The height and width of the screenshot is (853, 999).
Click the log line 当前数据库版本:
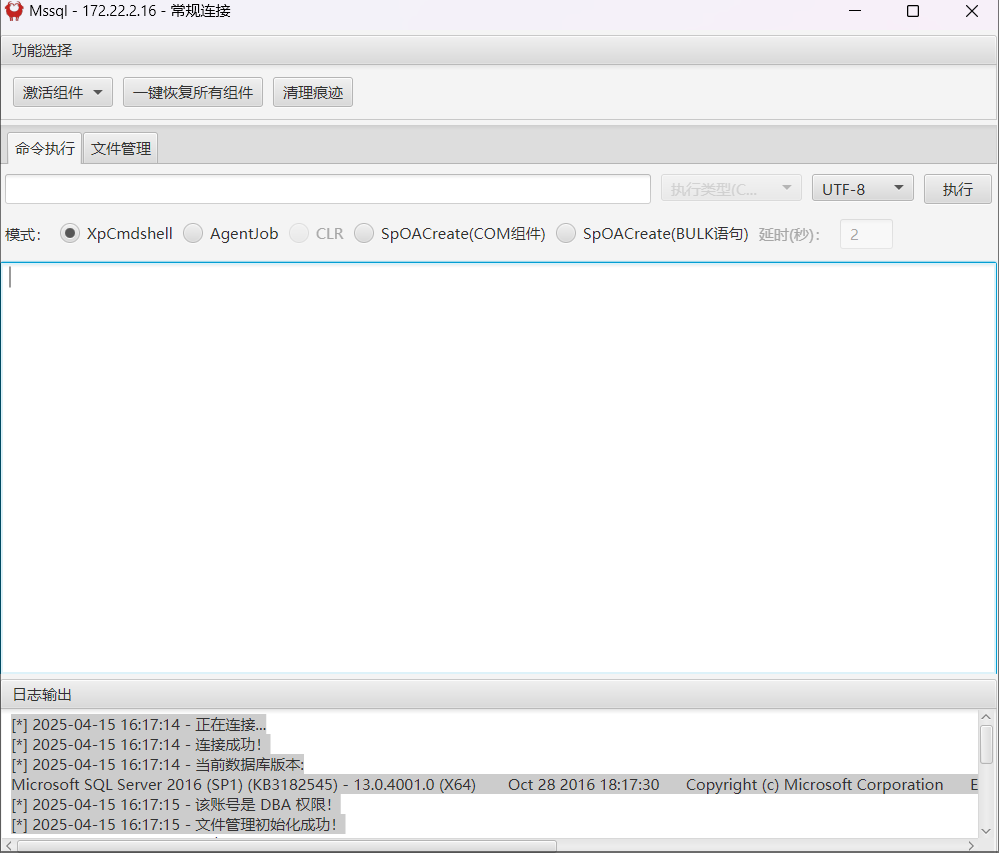click(157, 764)
